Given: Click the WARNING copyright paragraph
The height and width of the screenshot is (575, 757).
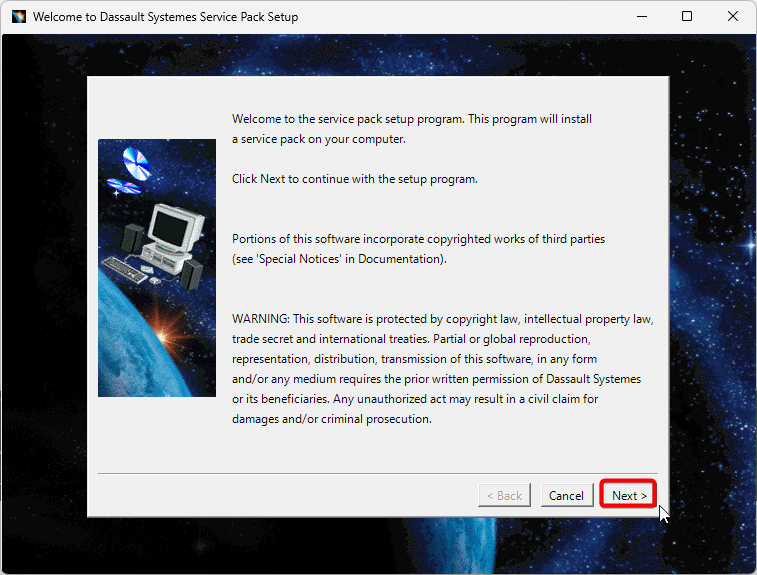Looking at the screenshot, I should click(x=440, y=369).
